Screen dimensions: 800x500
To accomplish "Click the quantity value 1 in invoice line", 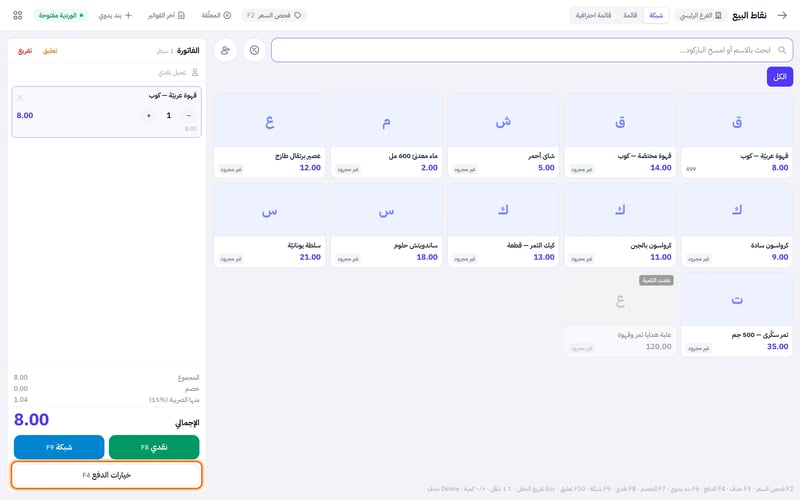I will pyautogui.click(x=168, y=115).
